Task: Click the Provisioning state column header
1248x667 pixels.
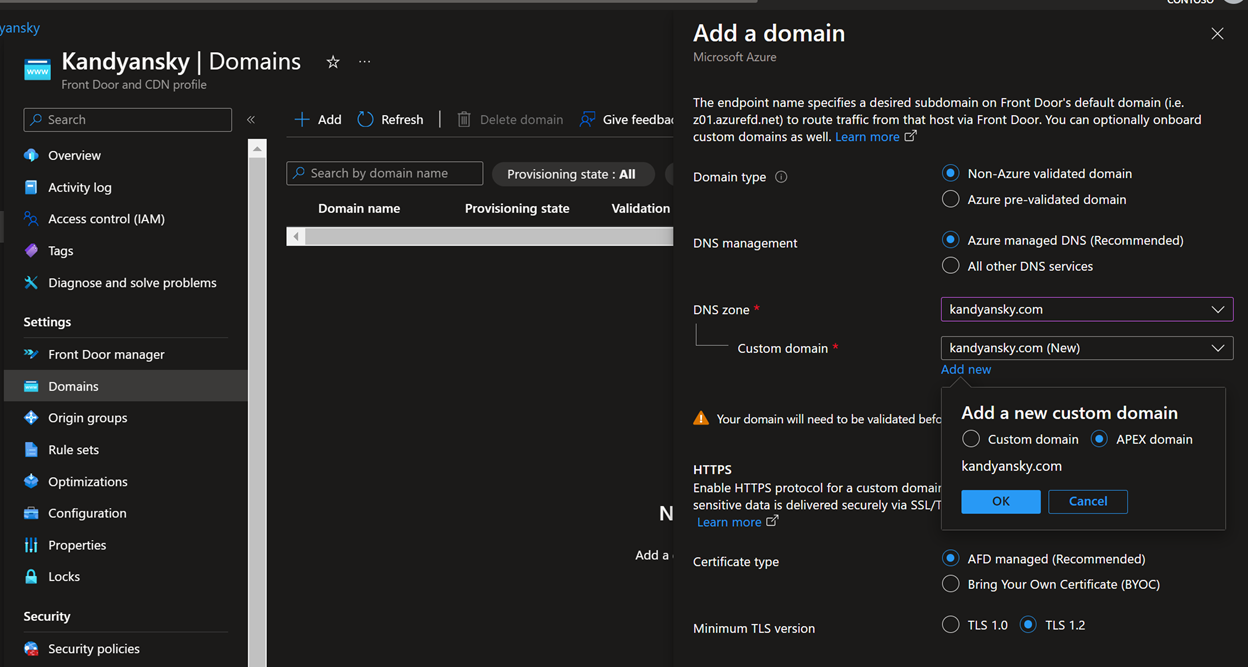Action: 517,209
